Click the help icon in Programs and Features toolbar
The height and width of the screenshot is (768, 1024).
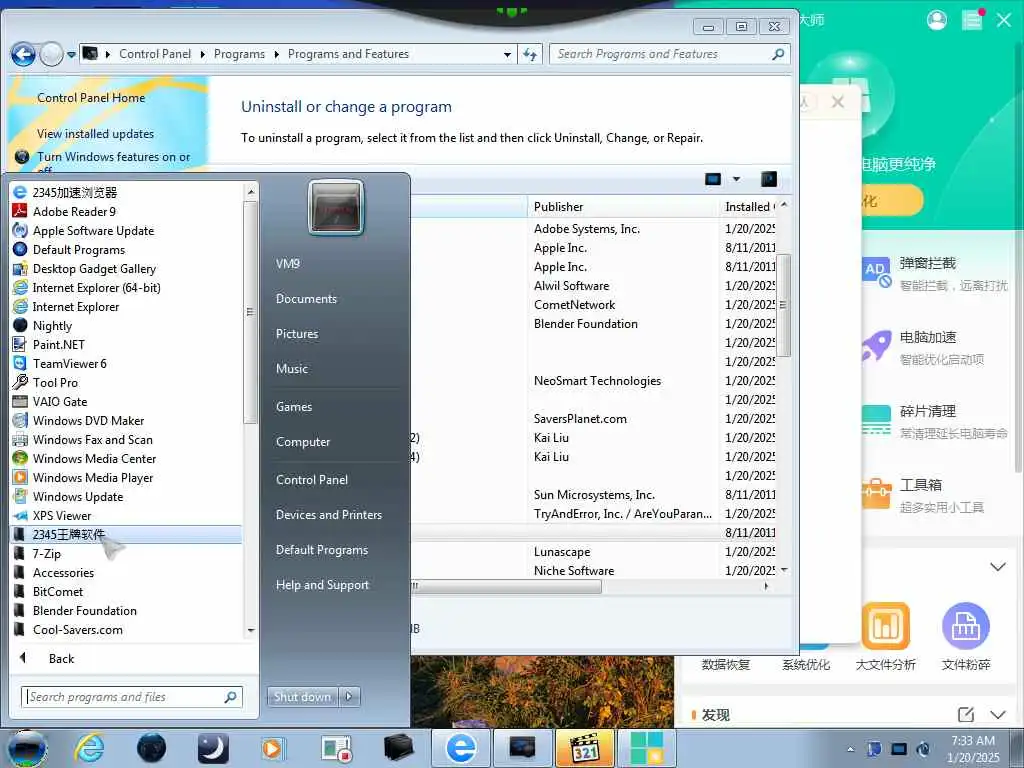tap(769, 179)
